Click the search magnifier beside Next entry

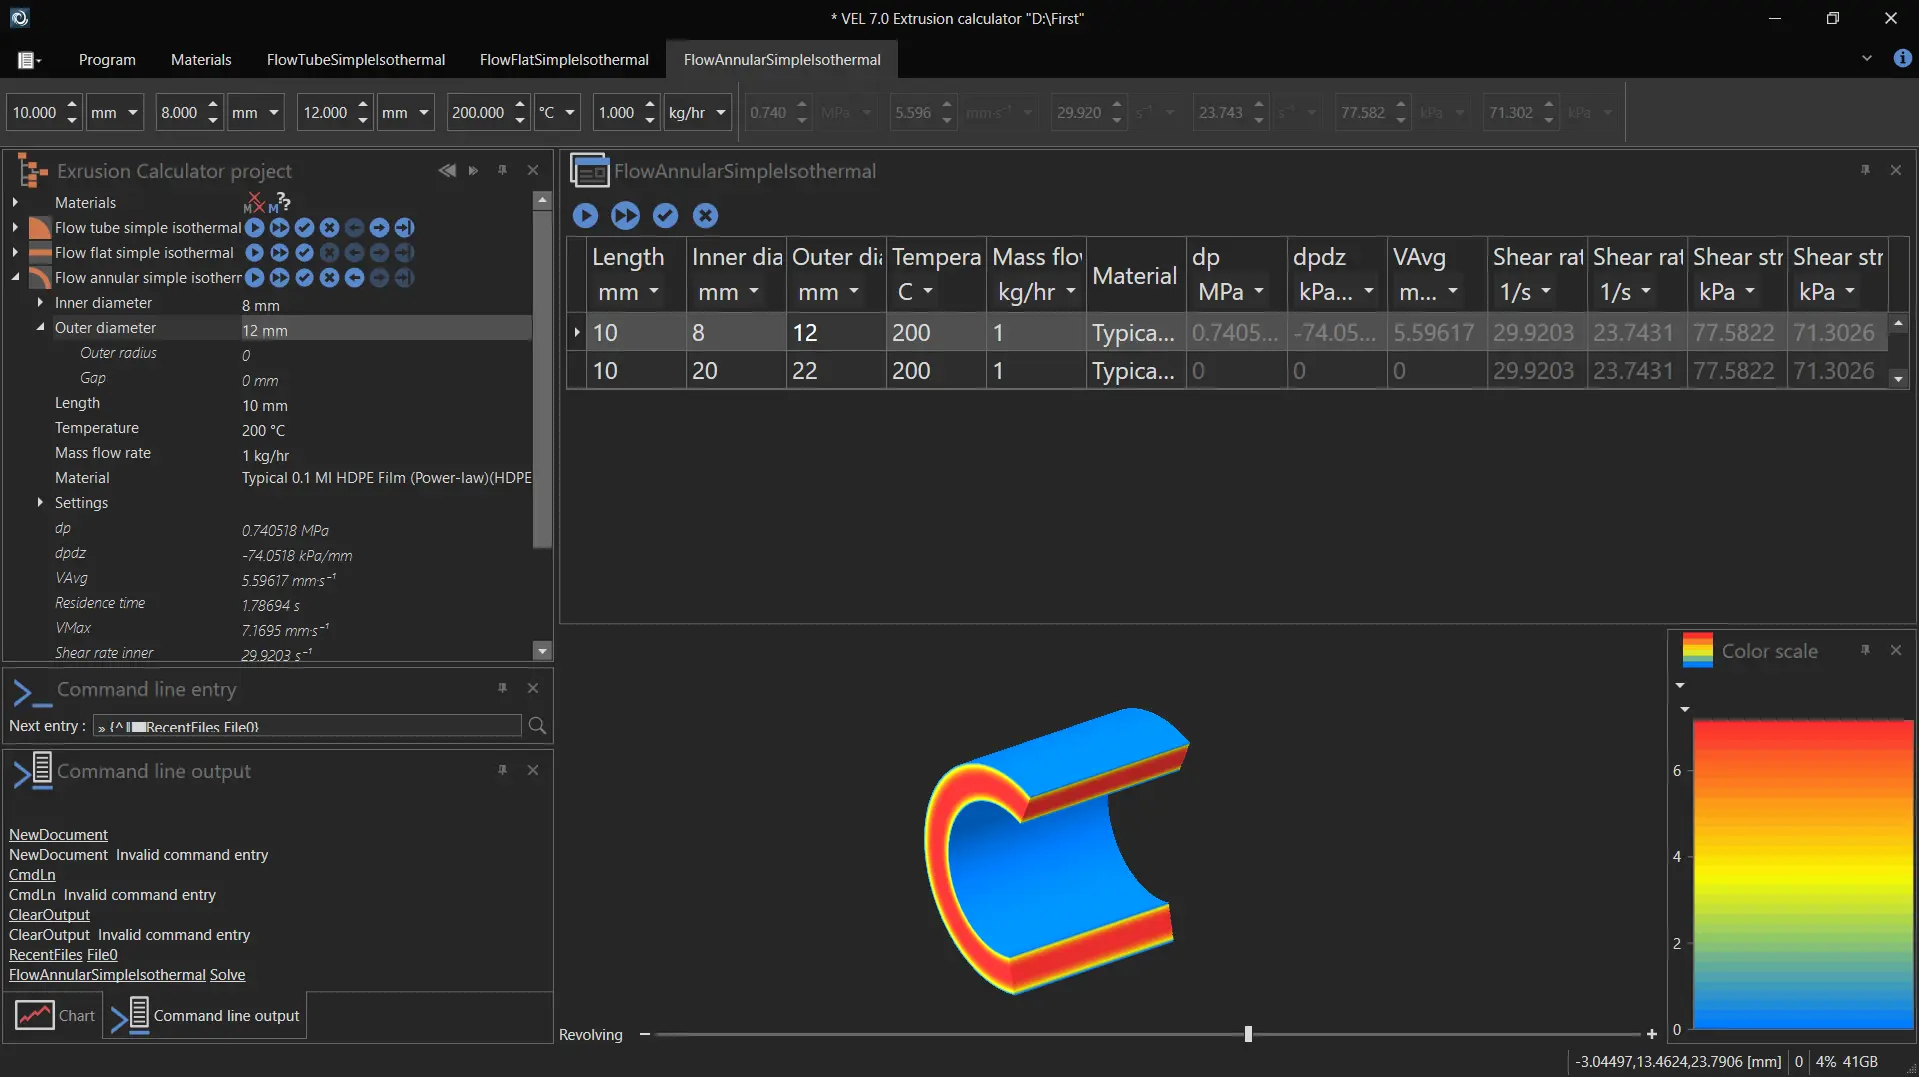pyautogui.click(x=537, y=726)
